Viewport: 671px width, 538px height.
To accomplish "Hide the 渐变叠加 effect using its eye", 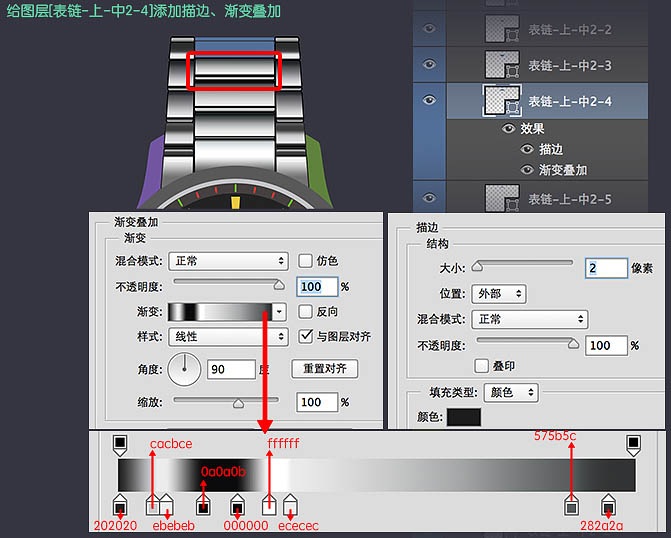I will click(x=527, y=170).
